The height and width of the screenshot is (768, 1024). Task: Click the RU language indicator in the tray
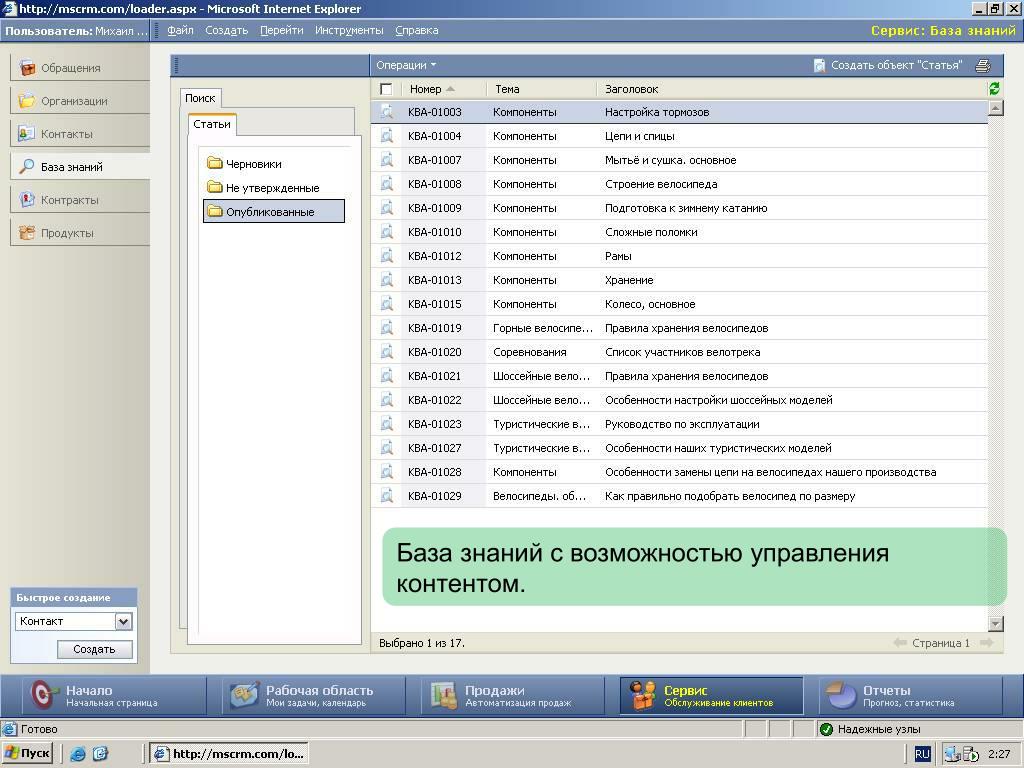coord(922,754)
